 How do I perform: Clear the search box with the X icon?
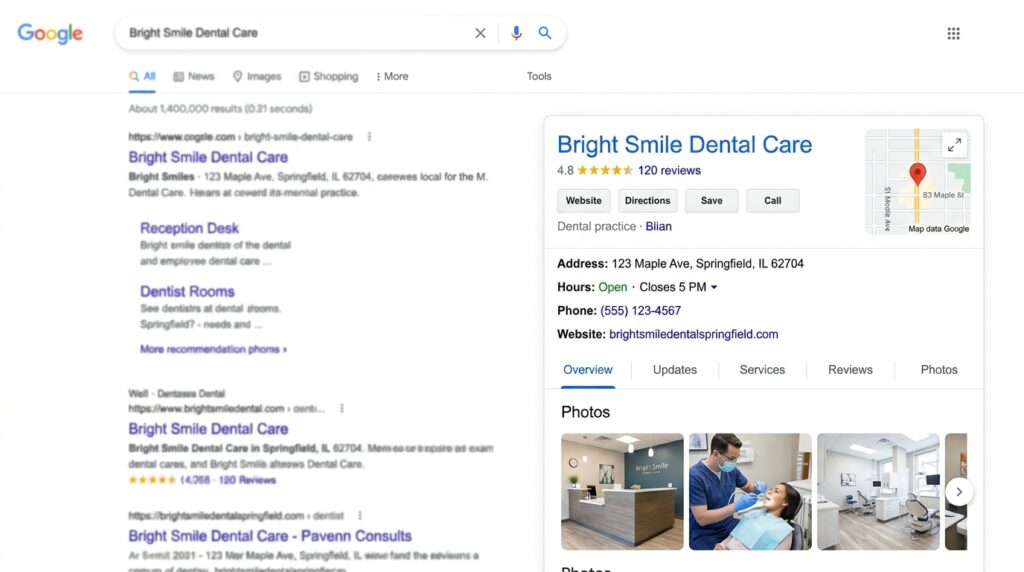click(x=480, y=33)
